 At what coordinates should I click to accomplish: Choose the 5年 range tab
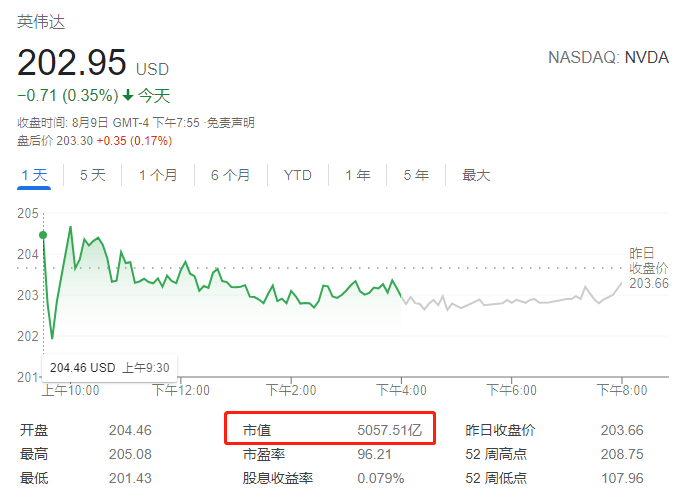click(416, 175)
